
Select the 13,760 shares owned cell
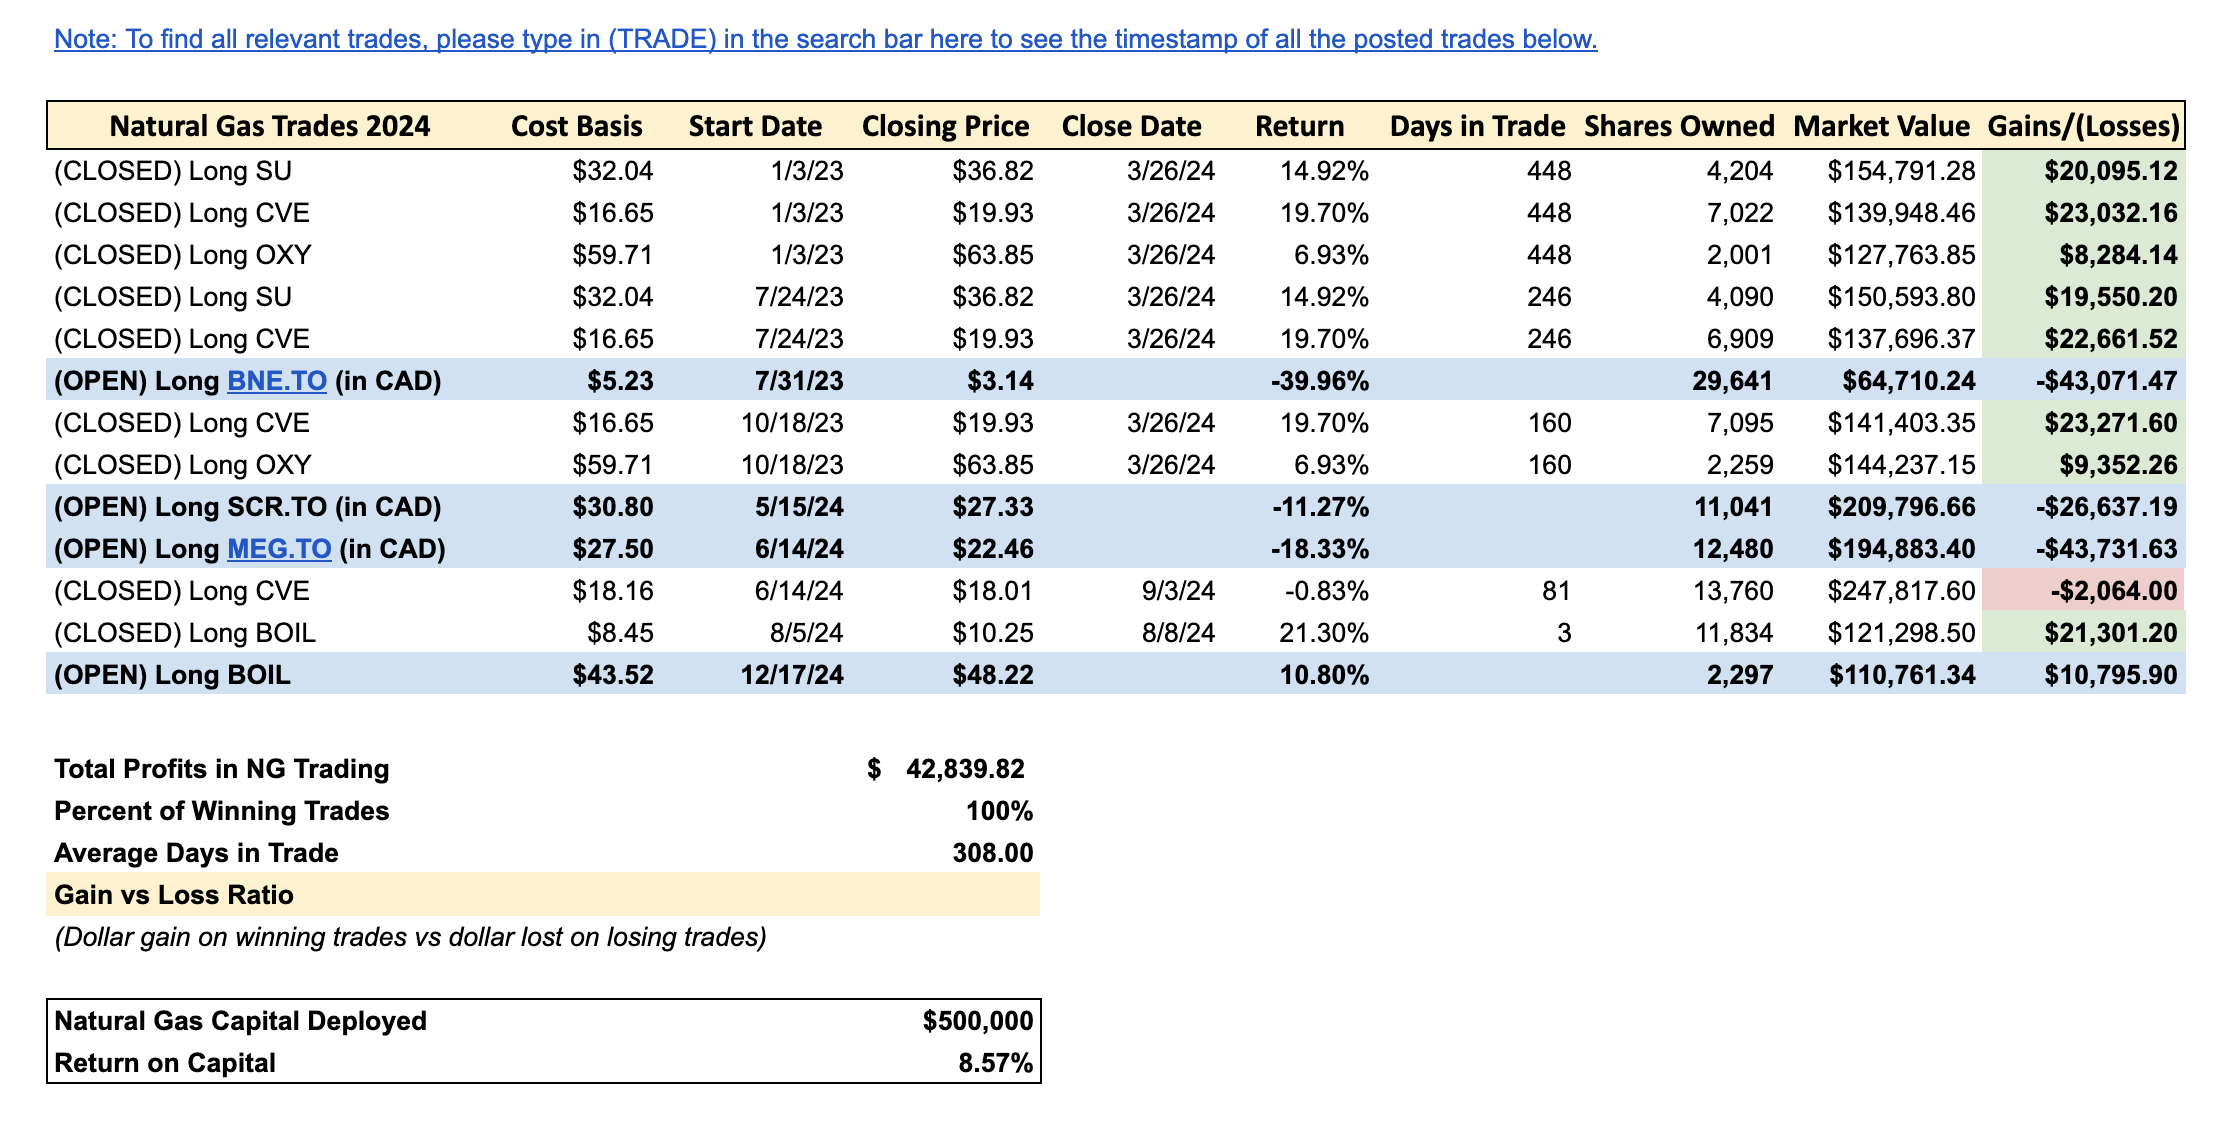[1733, 591]
